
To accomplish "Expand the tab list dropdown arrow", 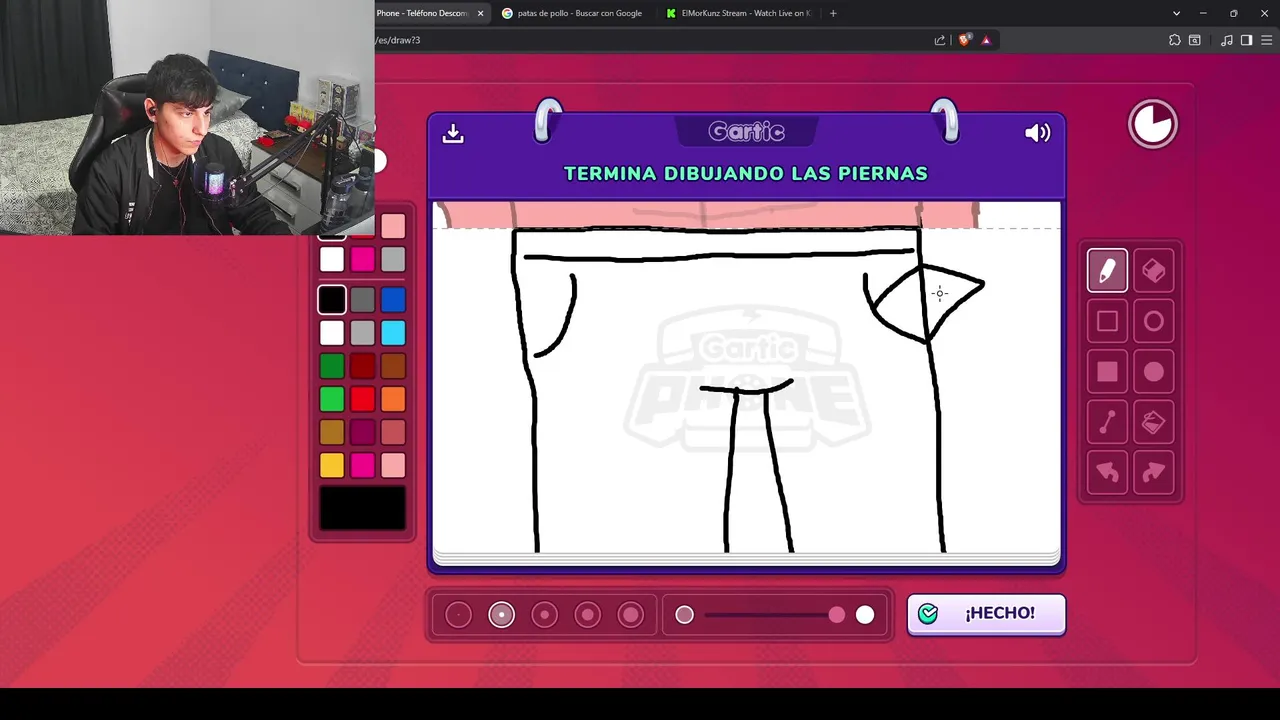I will tap(1176, 13).
